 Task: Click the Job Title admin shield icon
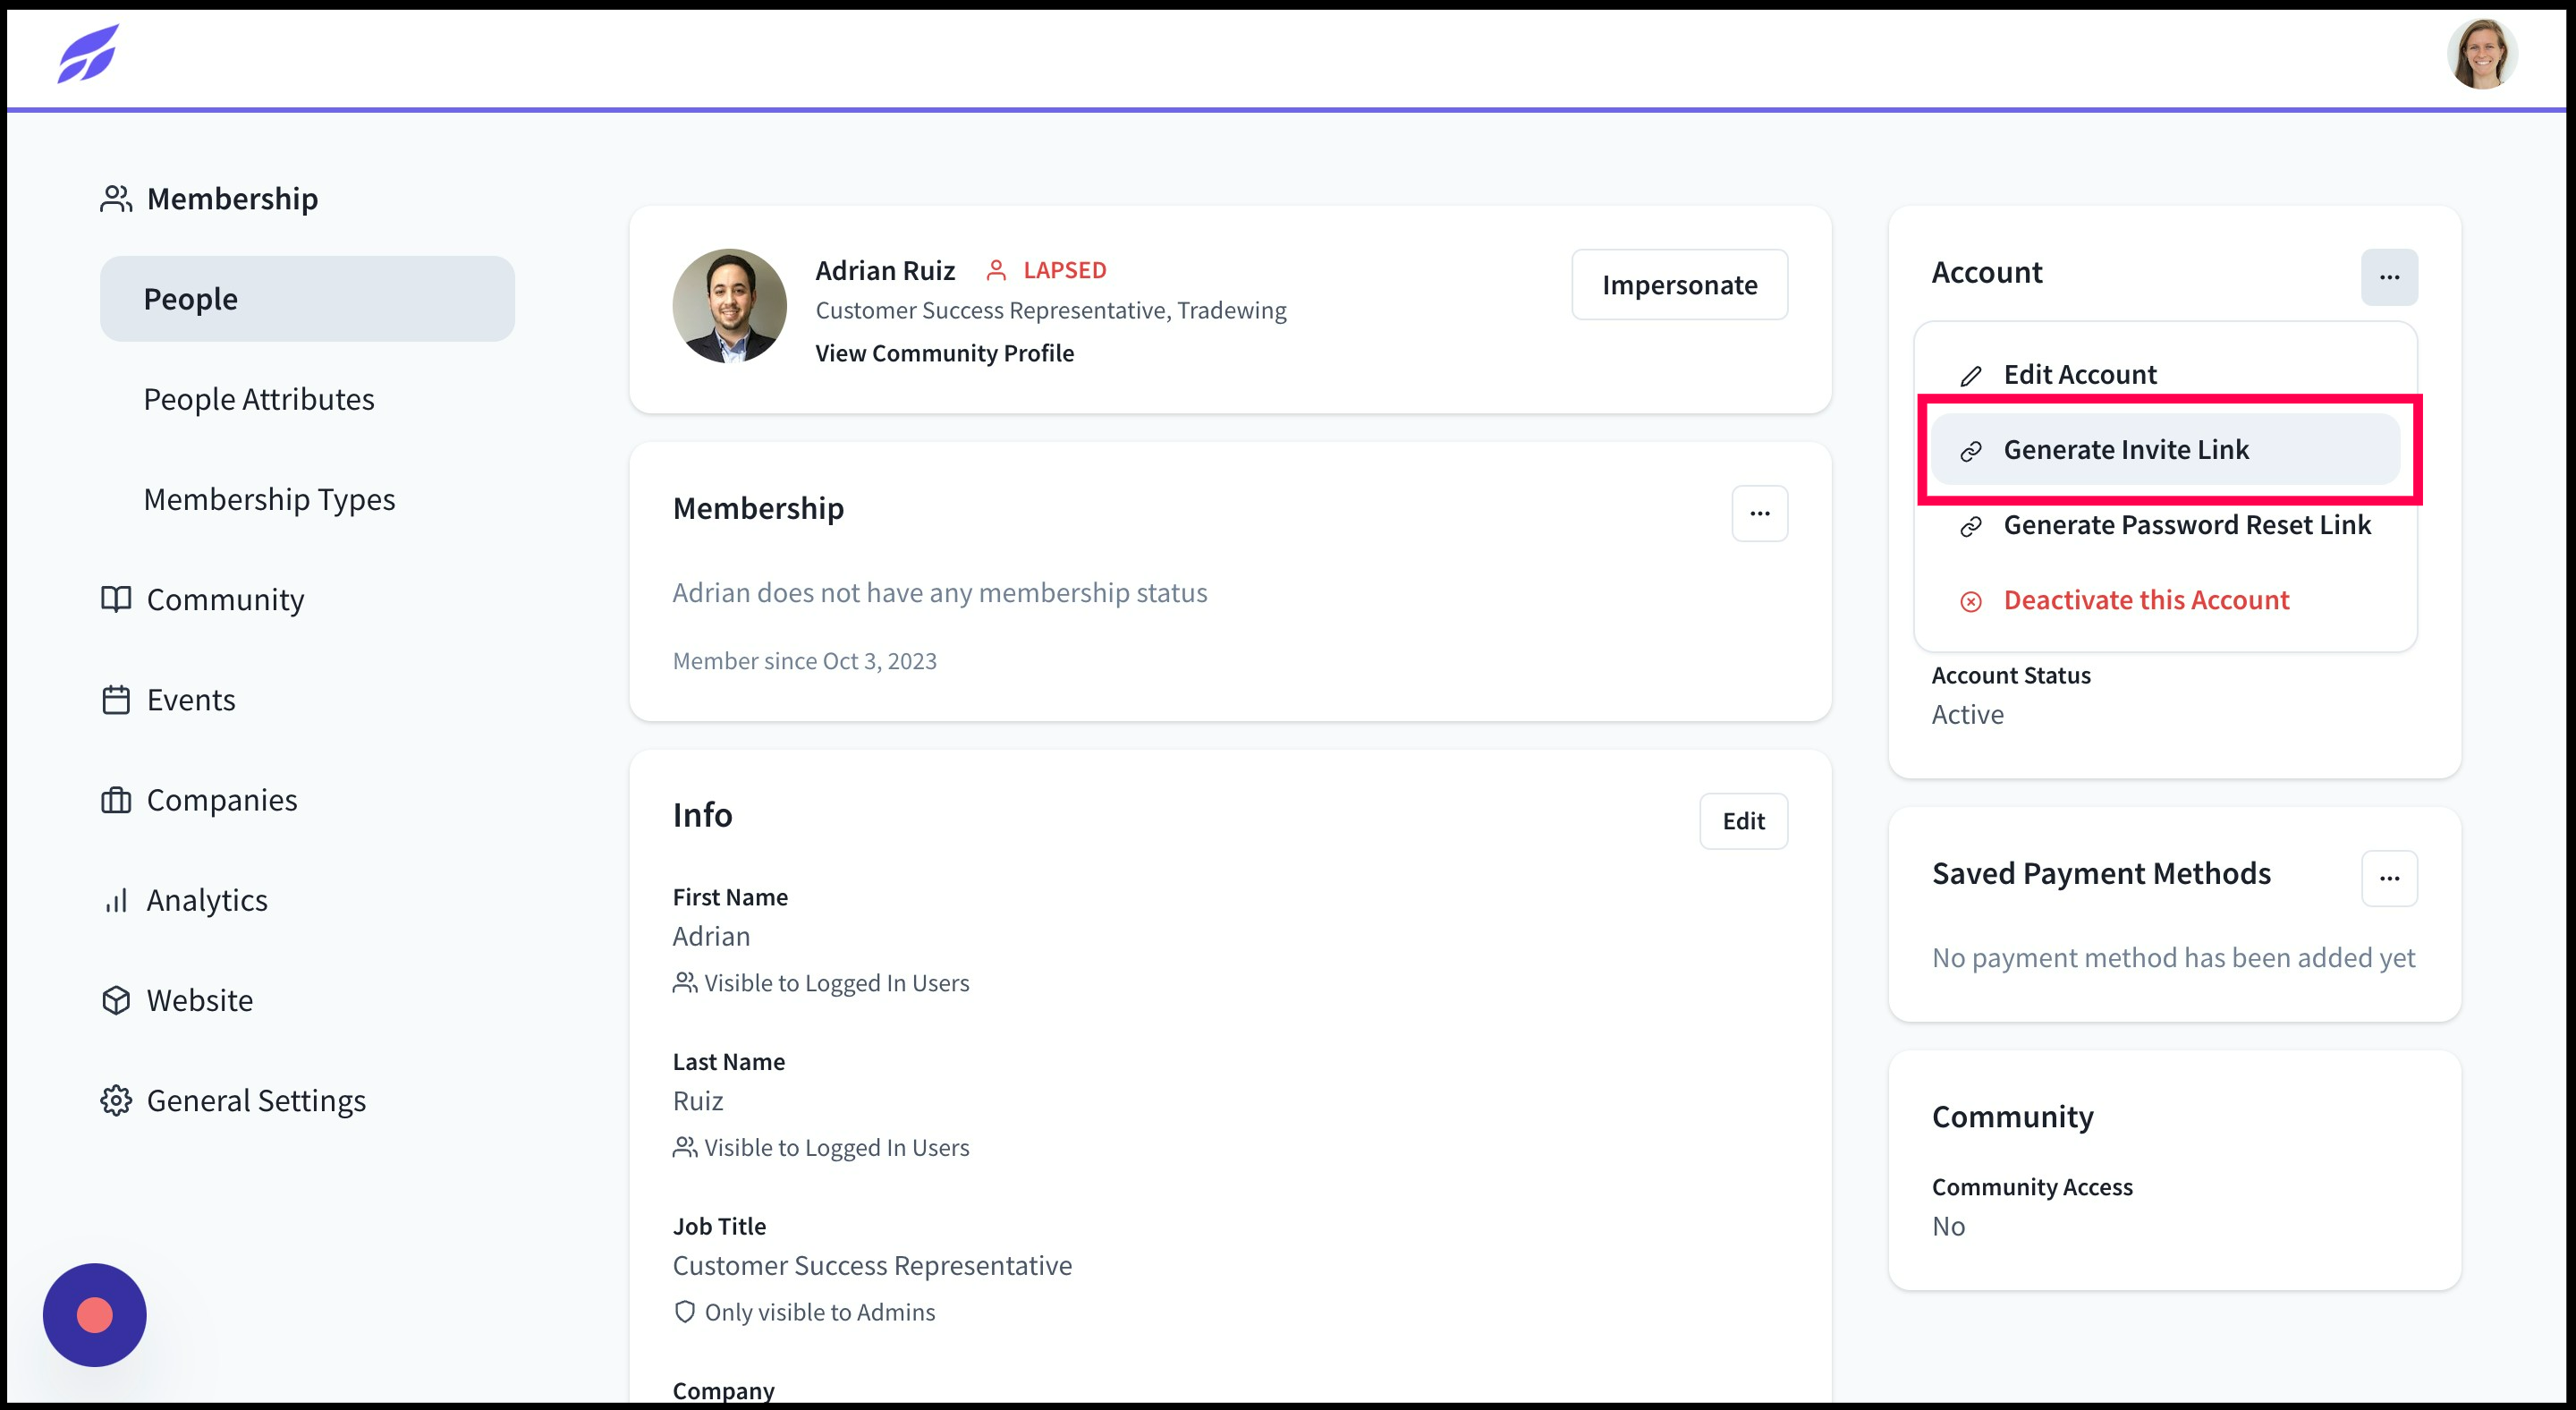point(685,1312)
